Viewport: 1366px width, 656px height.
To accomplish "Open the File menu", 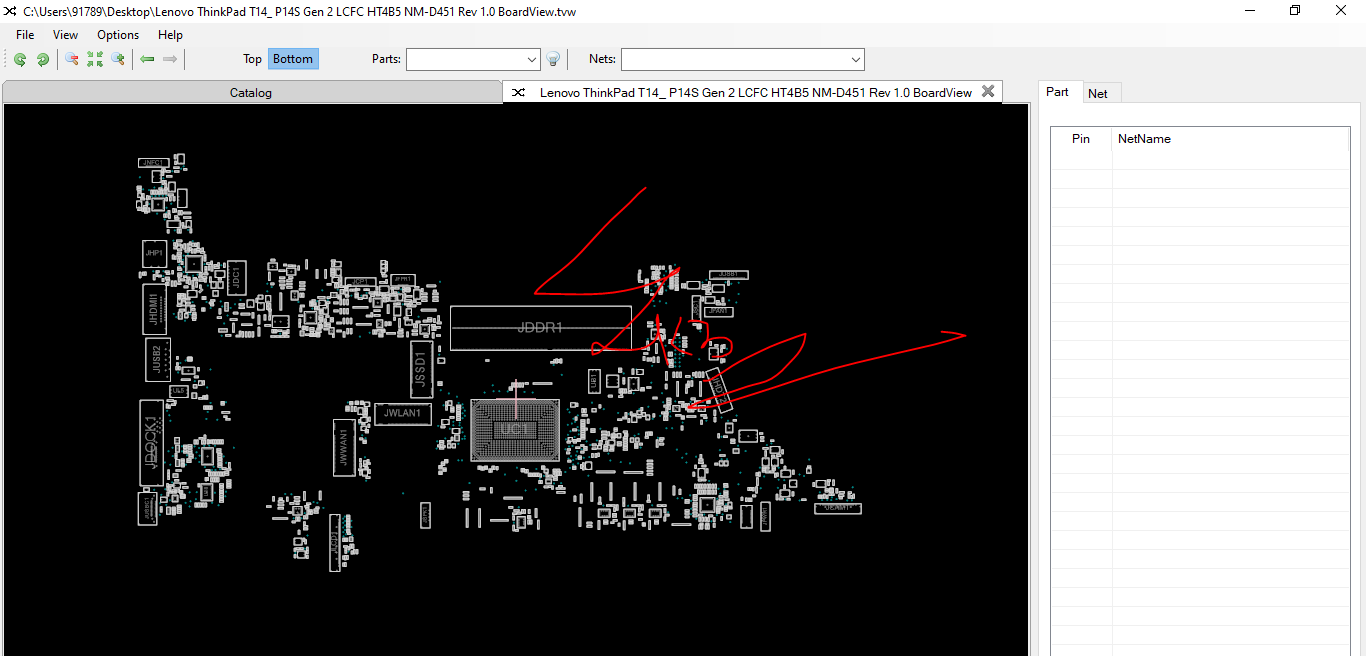I will point(25,34).
